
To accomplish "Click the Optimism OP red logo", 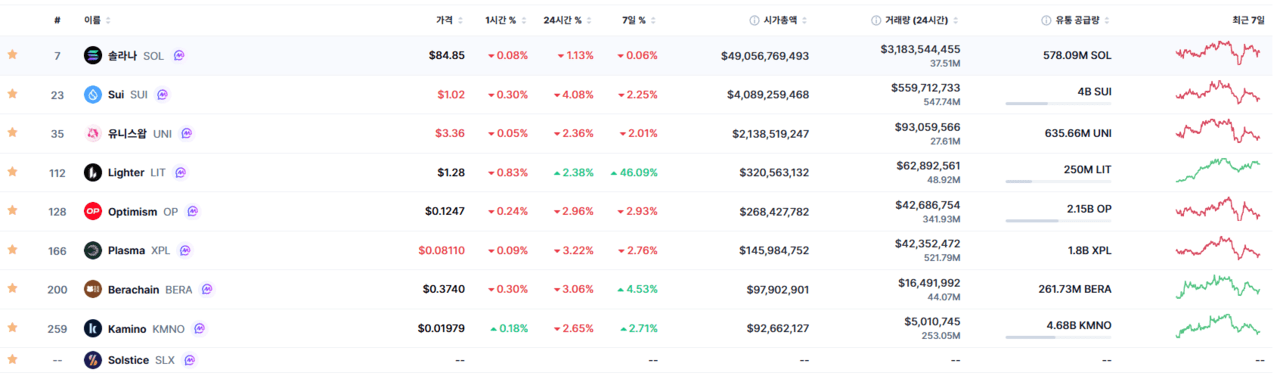I will [93, 211].
